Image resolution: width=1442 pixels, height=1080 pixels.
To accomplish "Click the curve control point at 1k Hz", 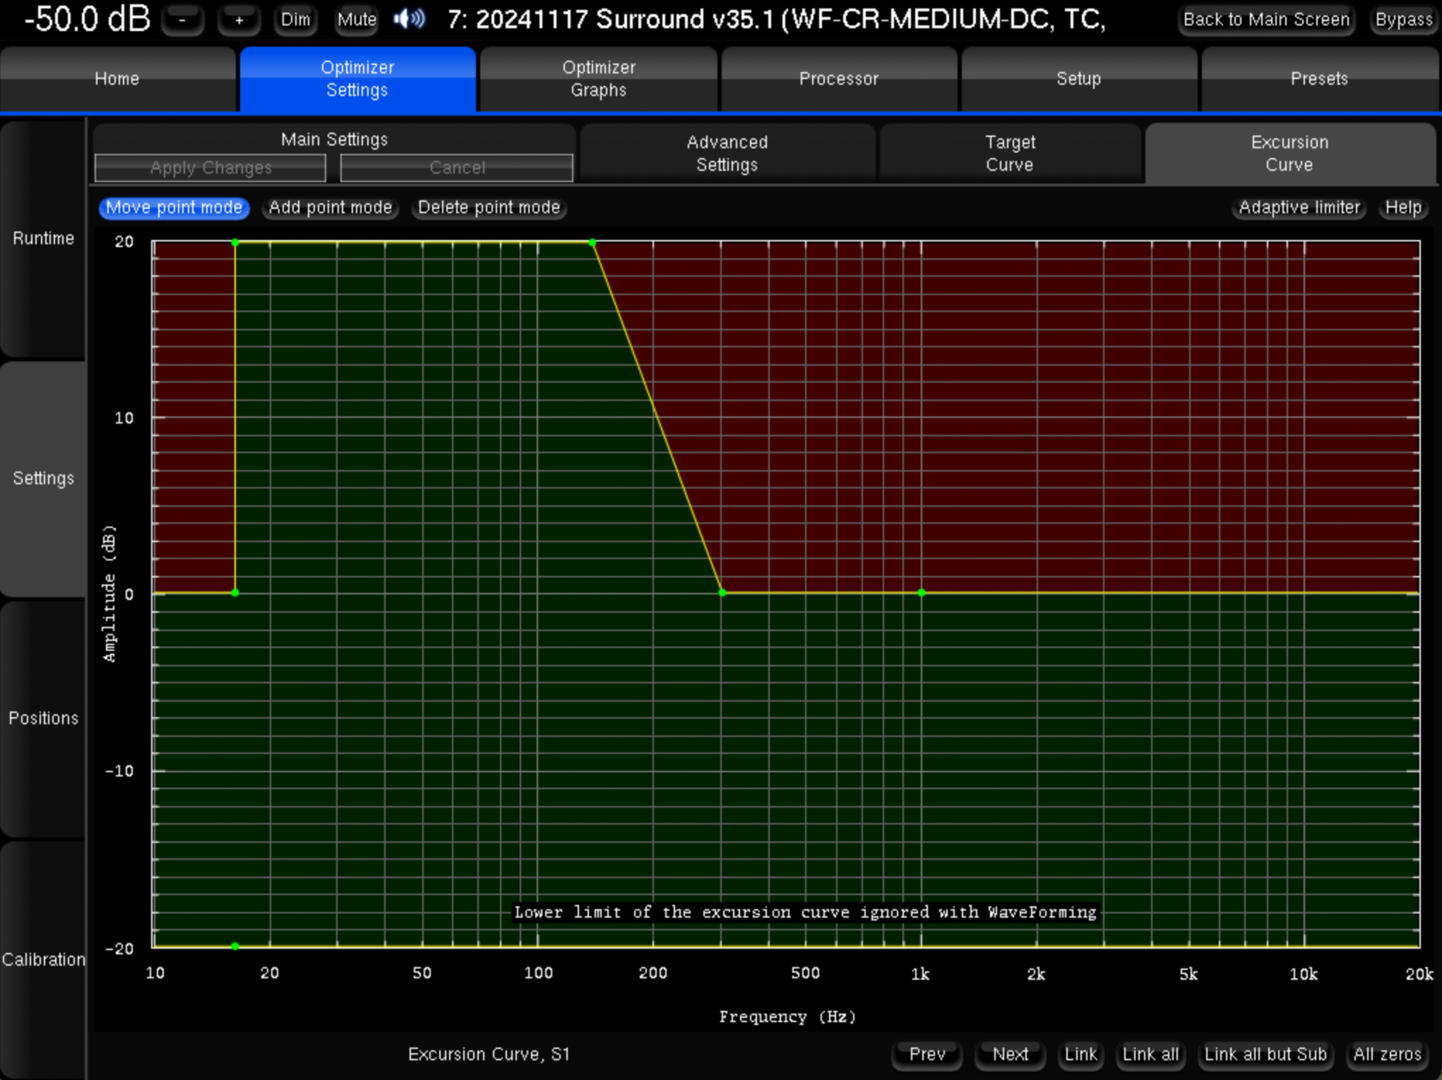I will click(921, 593).
